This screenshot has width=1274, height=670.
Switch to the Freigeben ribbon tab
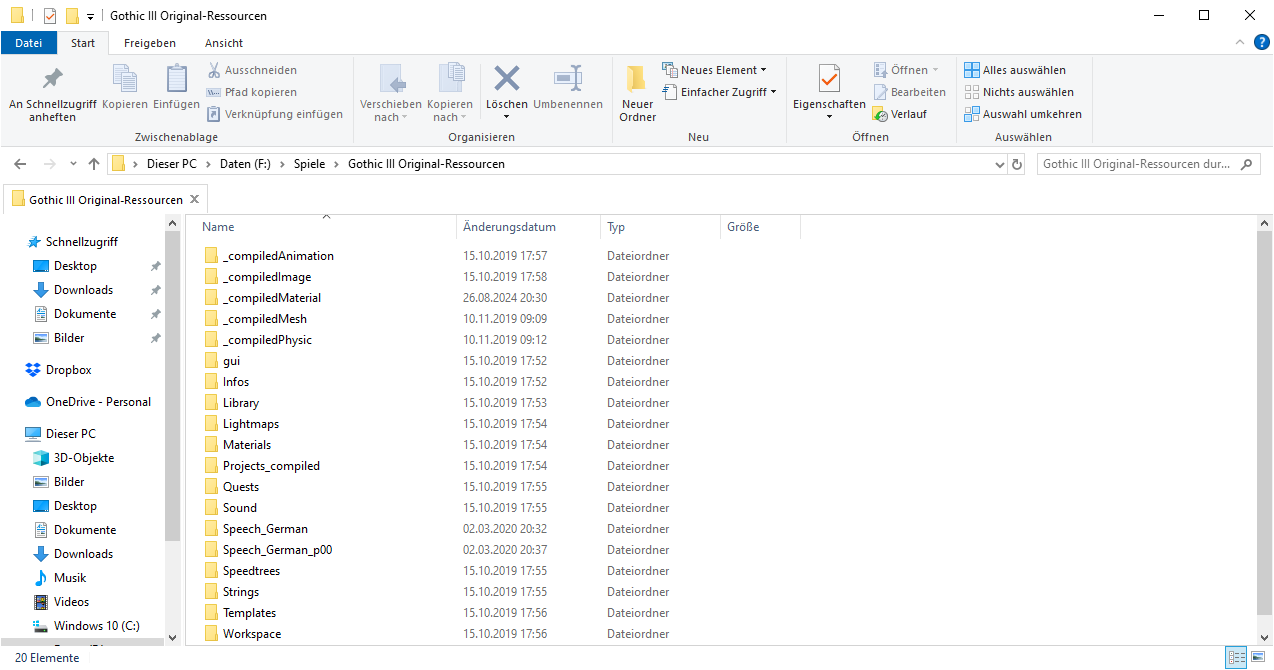[149, 43]
